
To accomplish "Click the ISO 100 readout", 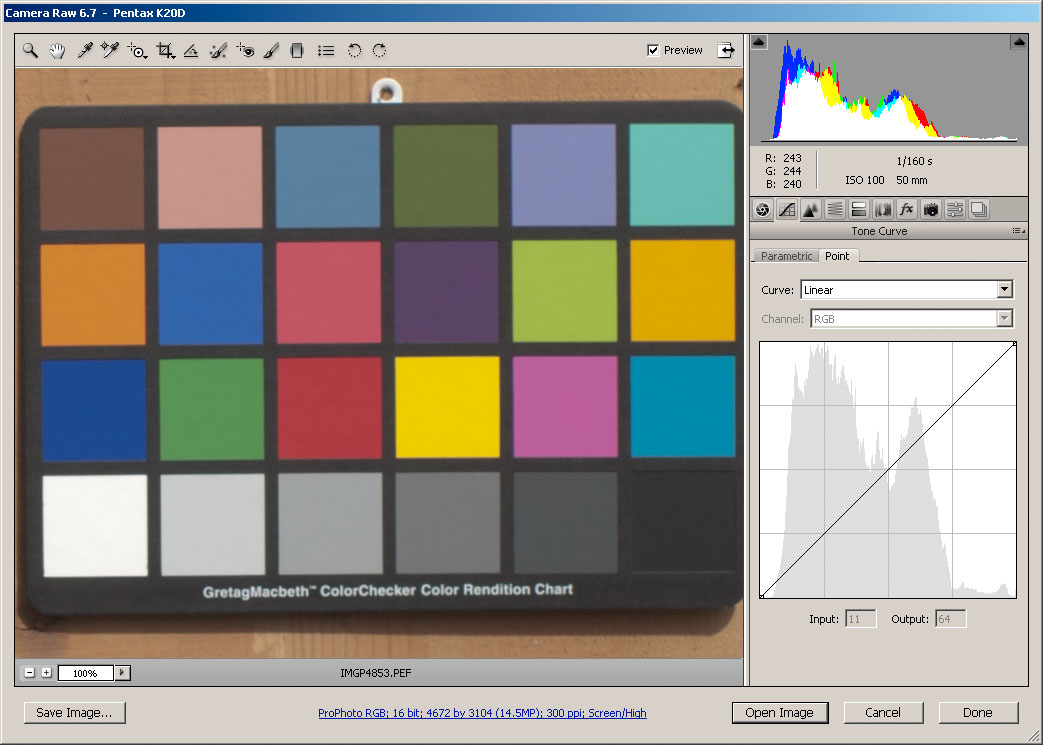I will click(x=865, y=180).
